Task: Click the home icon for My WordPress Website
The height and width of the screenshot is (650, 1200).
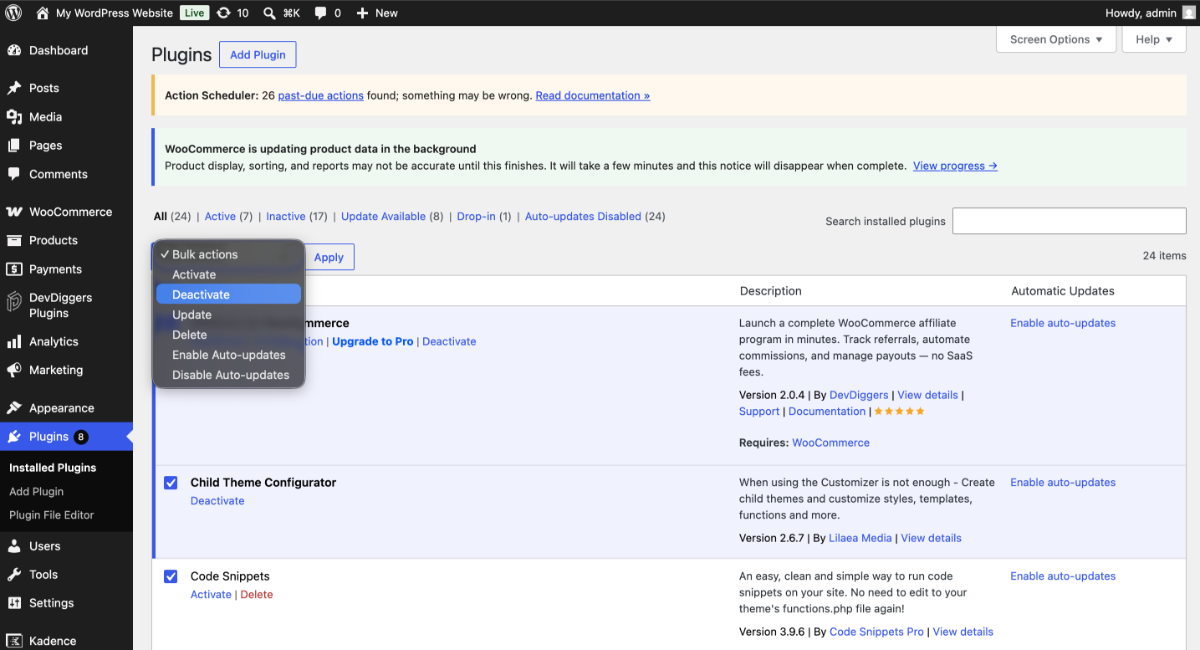Action: pos(42,13)
